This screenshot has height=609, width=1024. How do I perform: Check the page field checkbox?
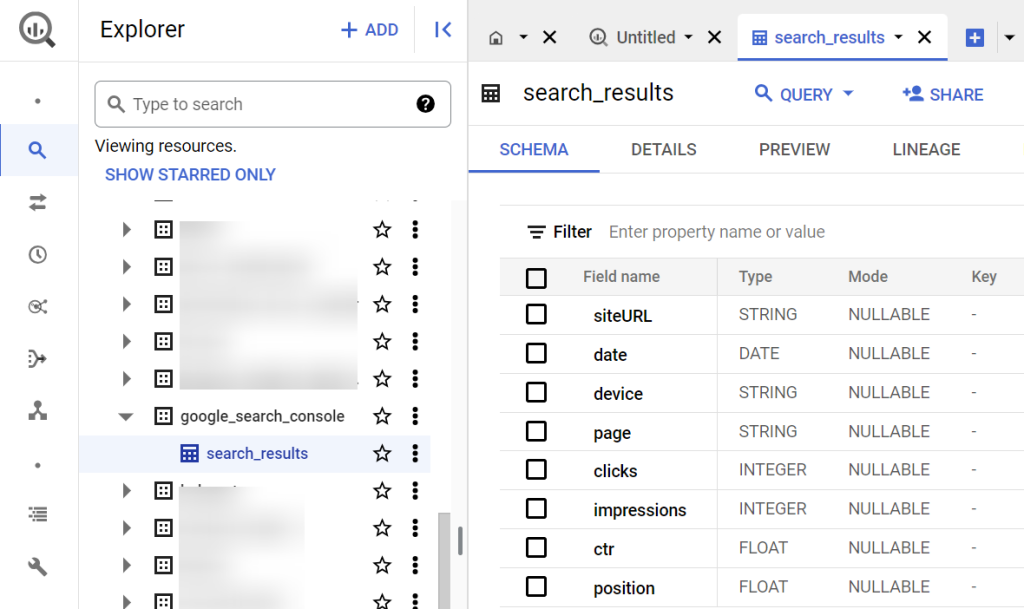(x=536, y=431)
